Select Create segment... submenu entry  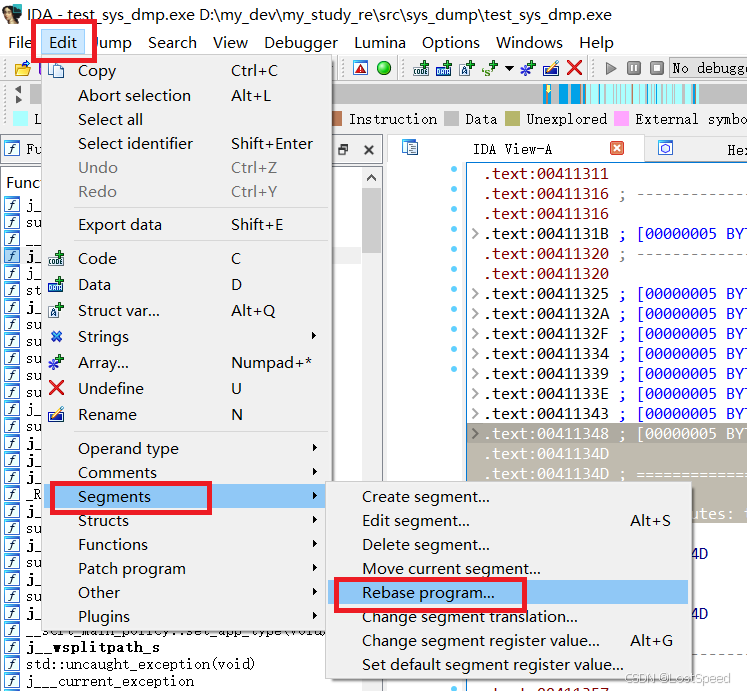(508, 497)
